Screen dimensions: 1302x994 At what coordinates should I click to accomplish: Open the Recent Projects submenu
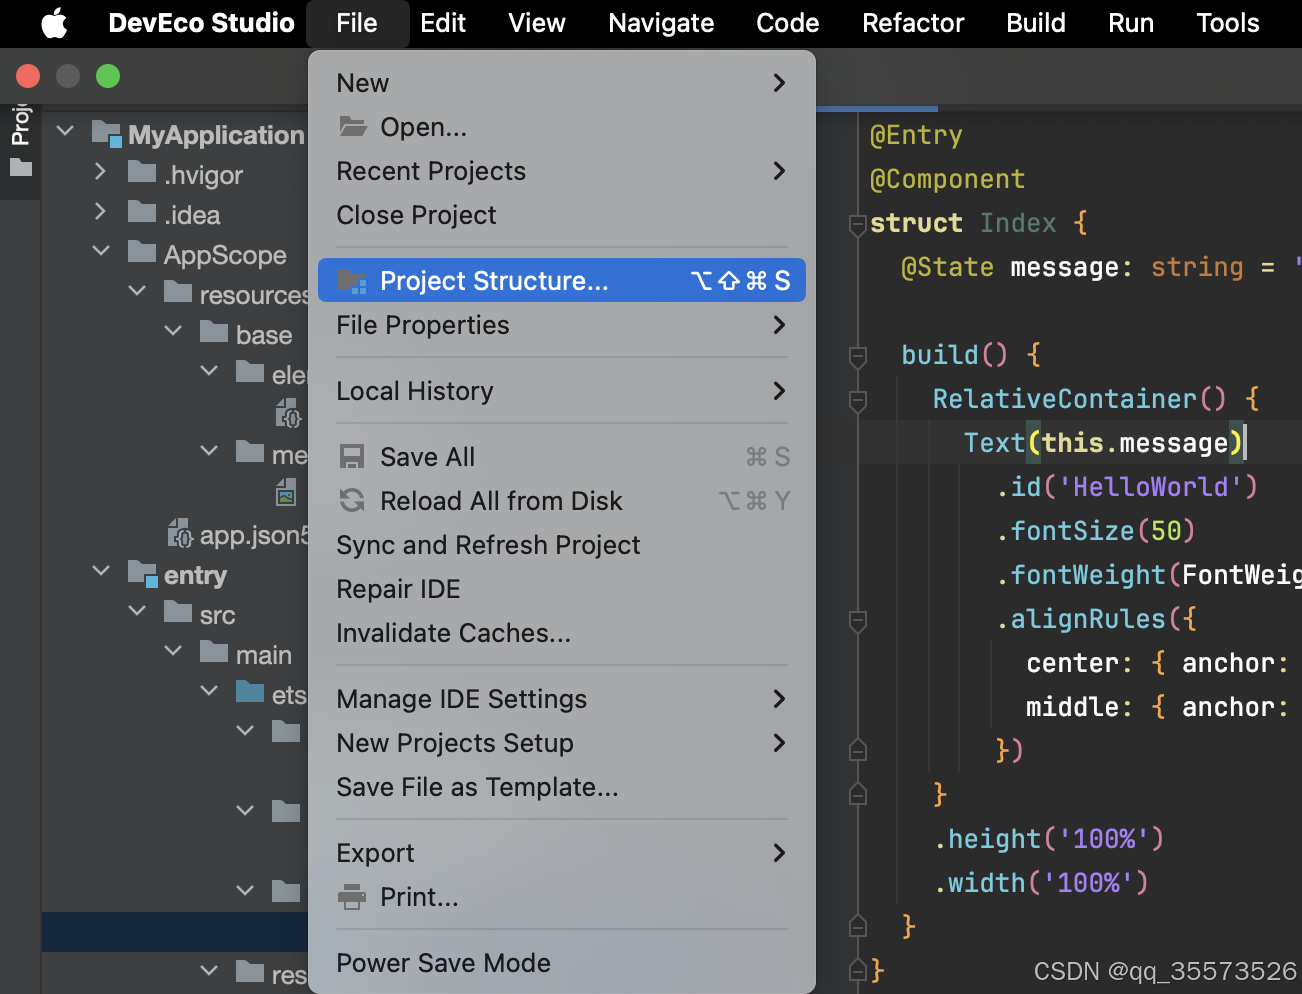coord(562,171)
